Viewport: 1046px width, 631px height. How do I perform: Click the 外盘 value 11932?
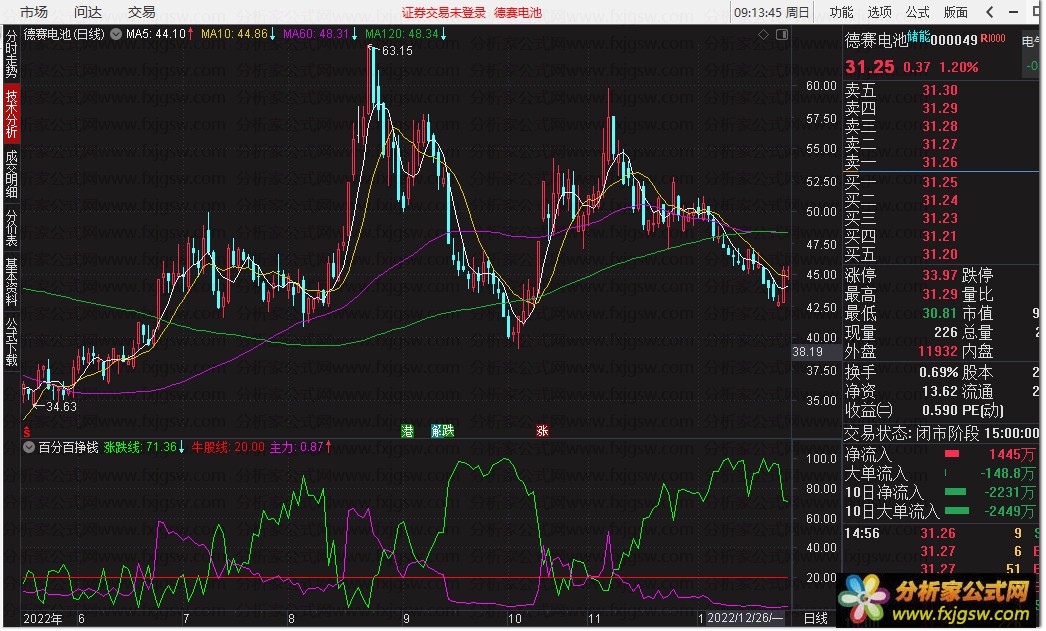937,351
